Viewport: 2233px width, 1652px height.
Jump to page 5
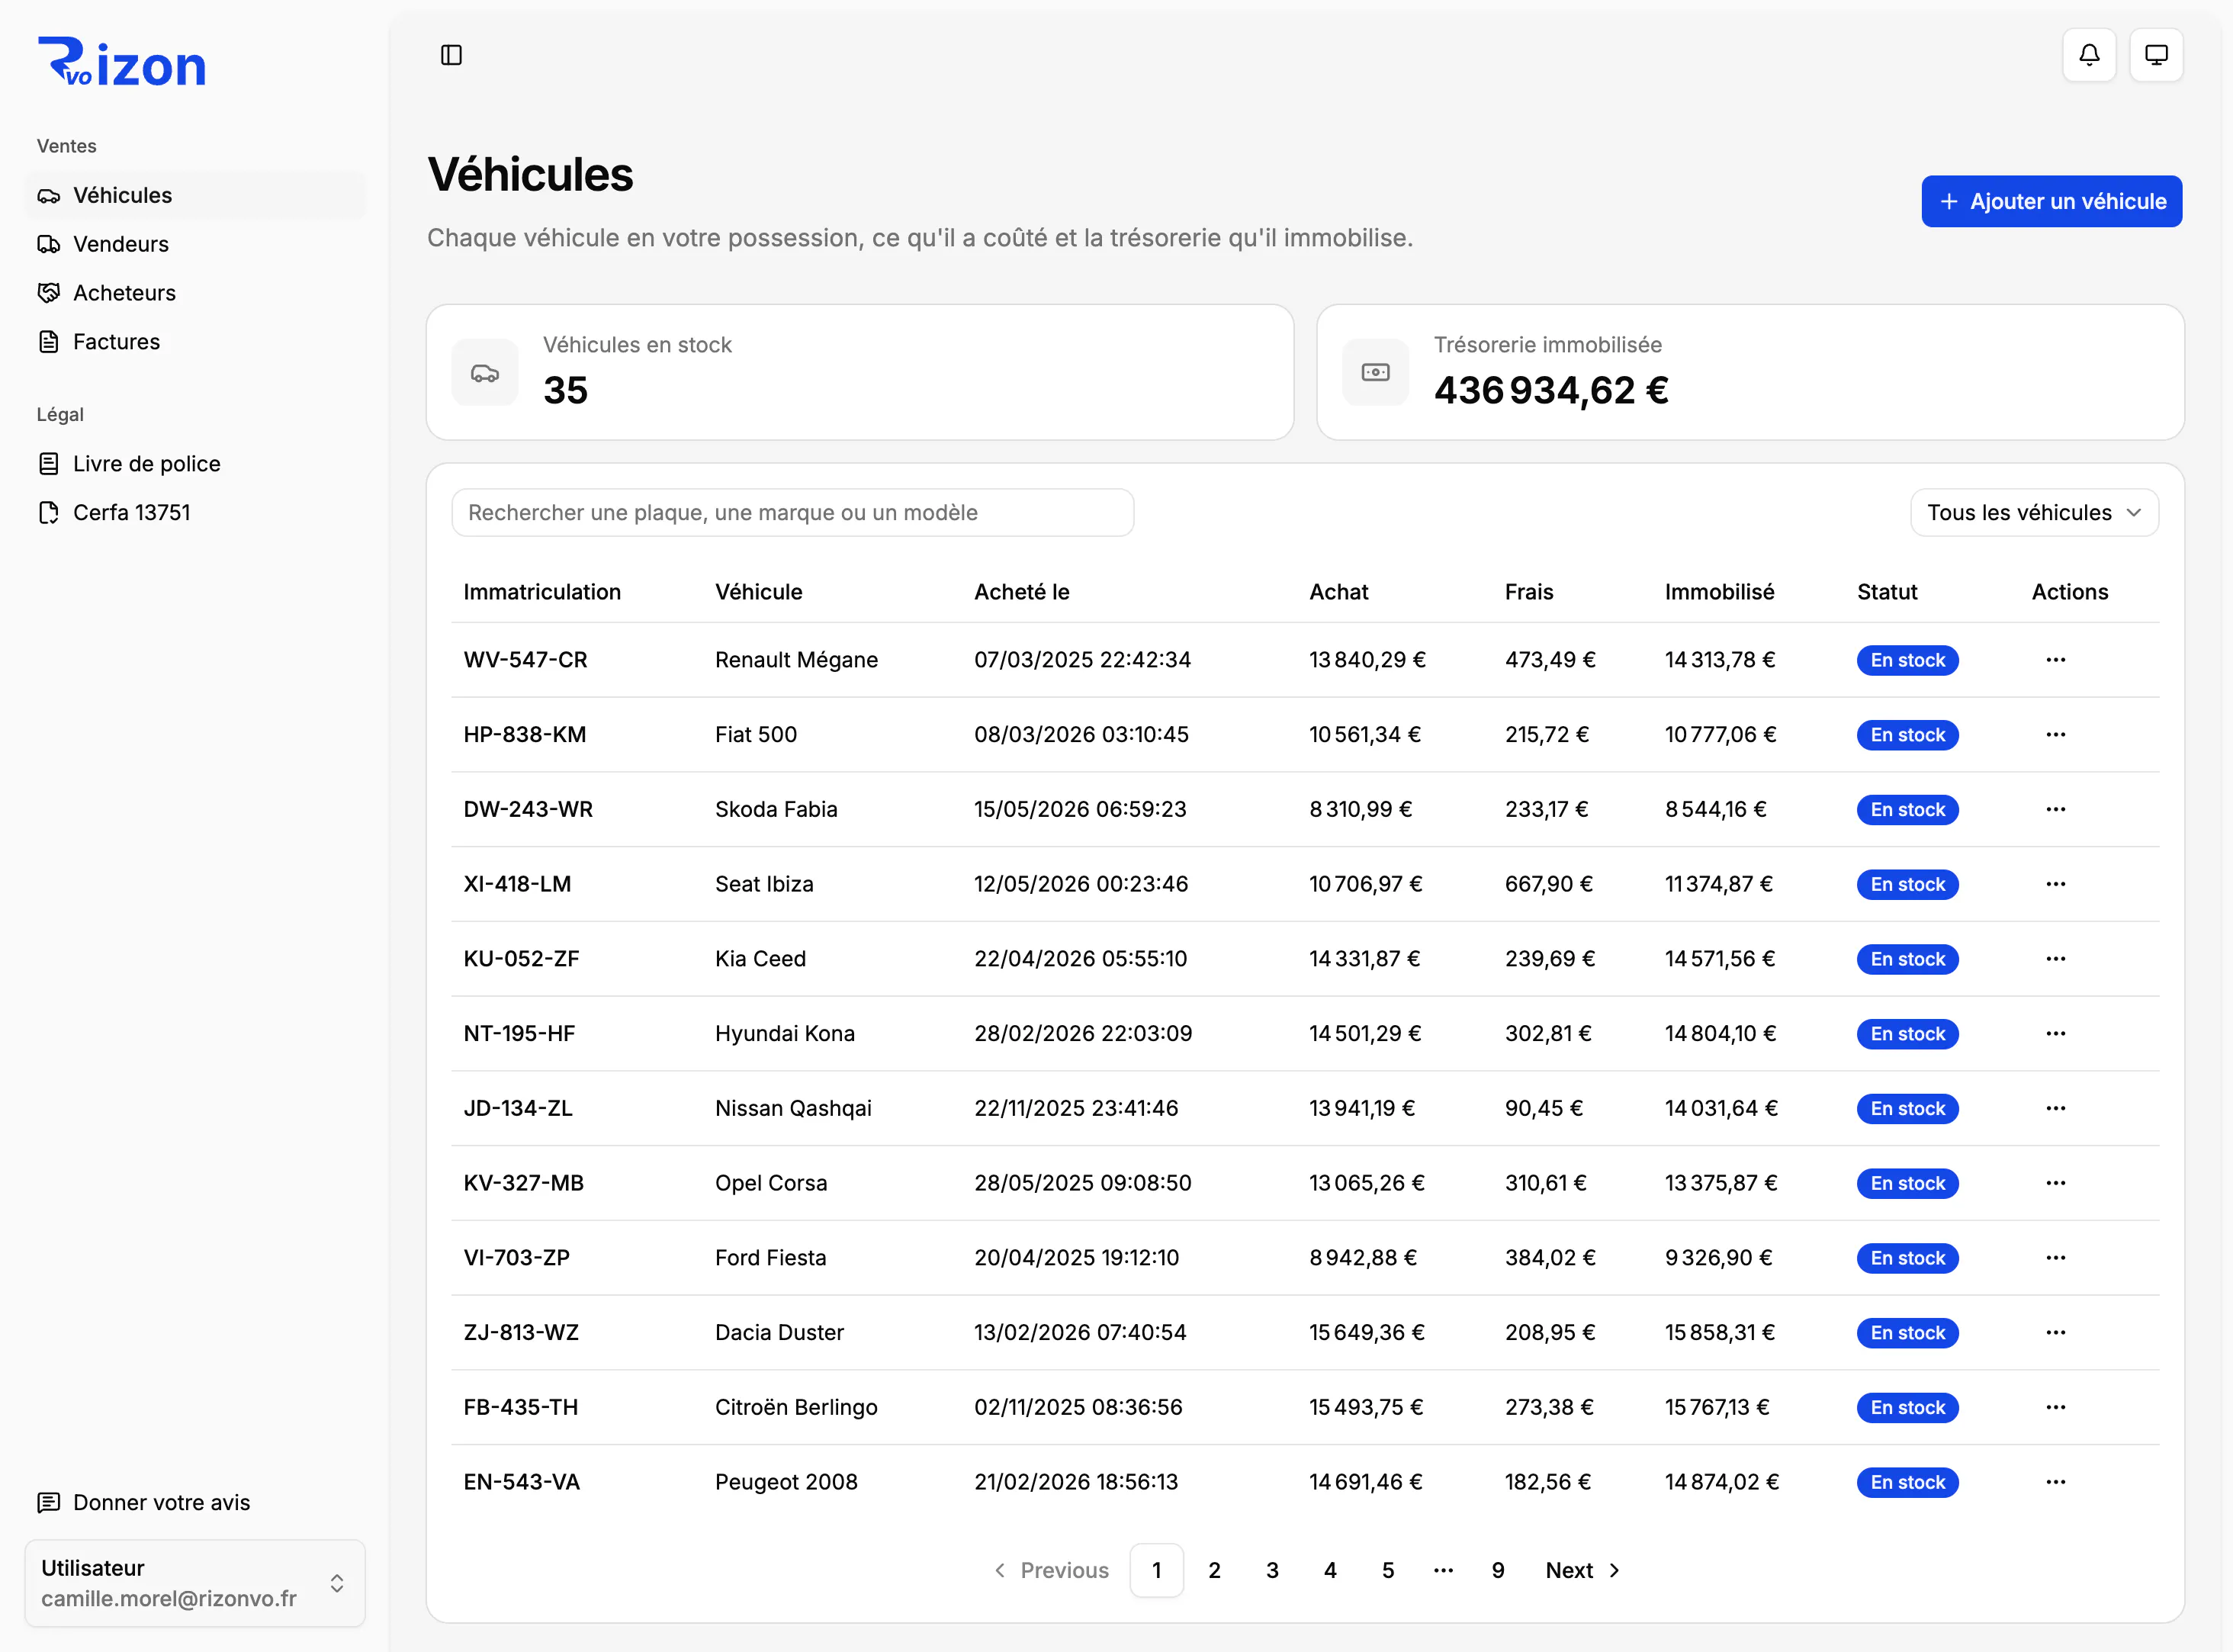pos(1388,1571)
